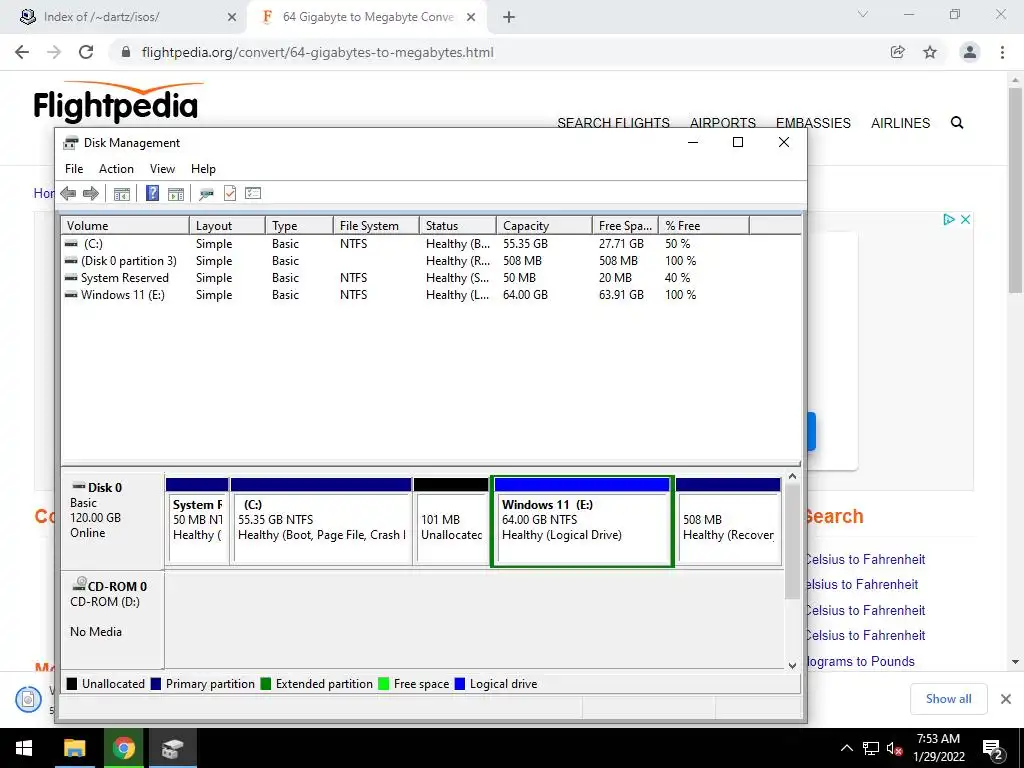Open the Help menu
Viewport: 1024px width, 768px height.
coord(203,168)
